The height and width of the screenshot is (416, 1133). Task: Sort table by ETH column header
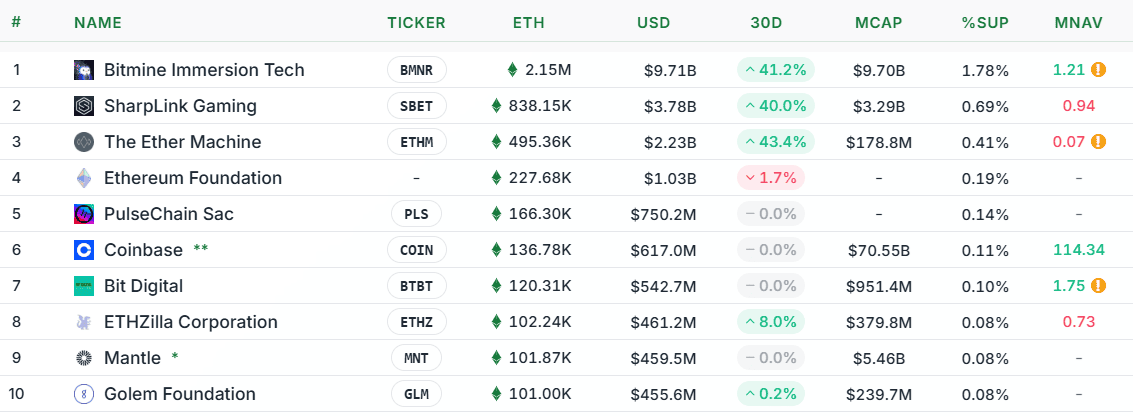(x=528, y=23)
